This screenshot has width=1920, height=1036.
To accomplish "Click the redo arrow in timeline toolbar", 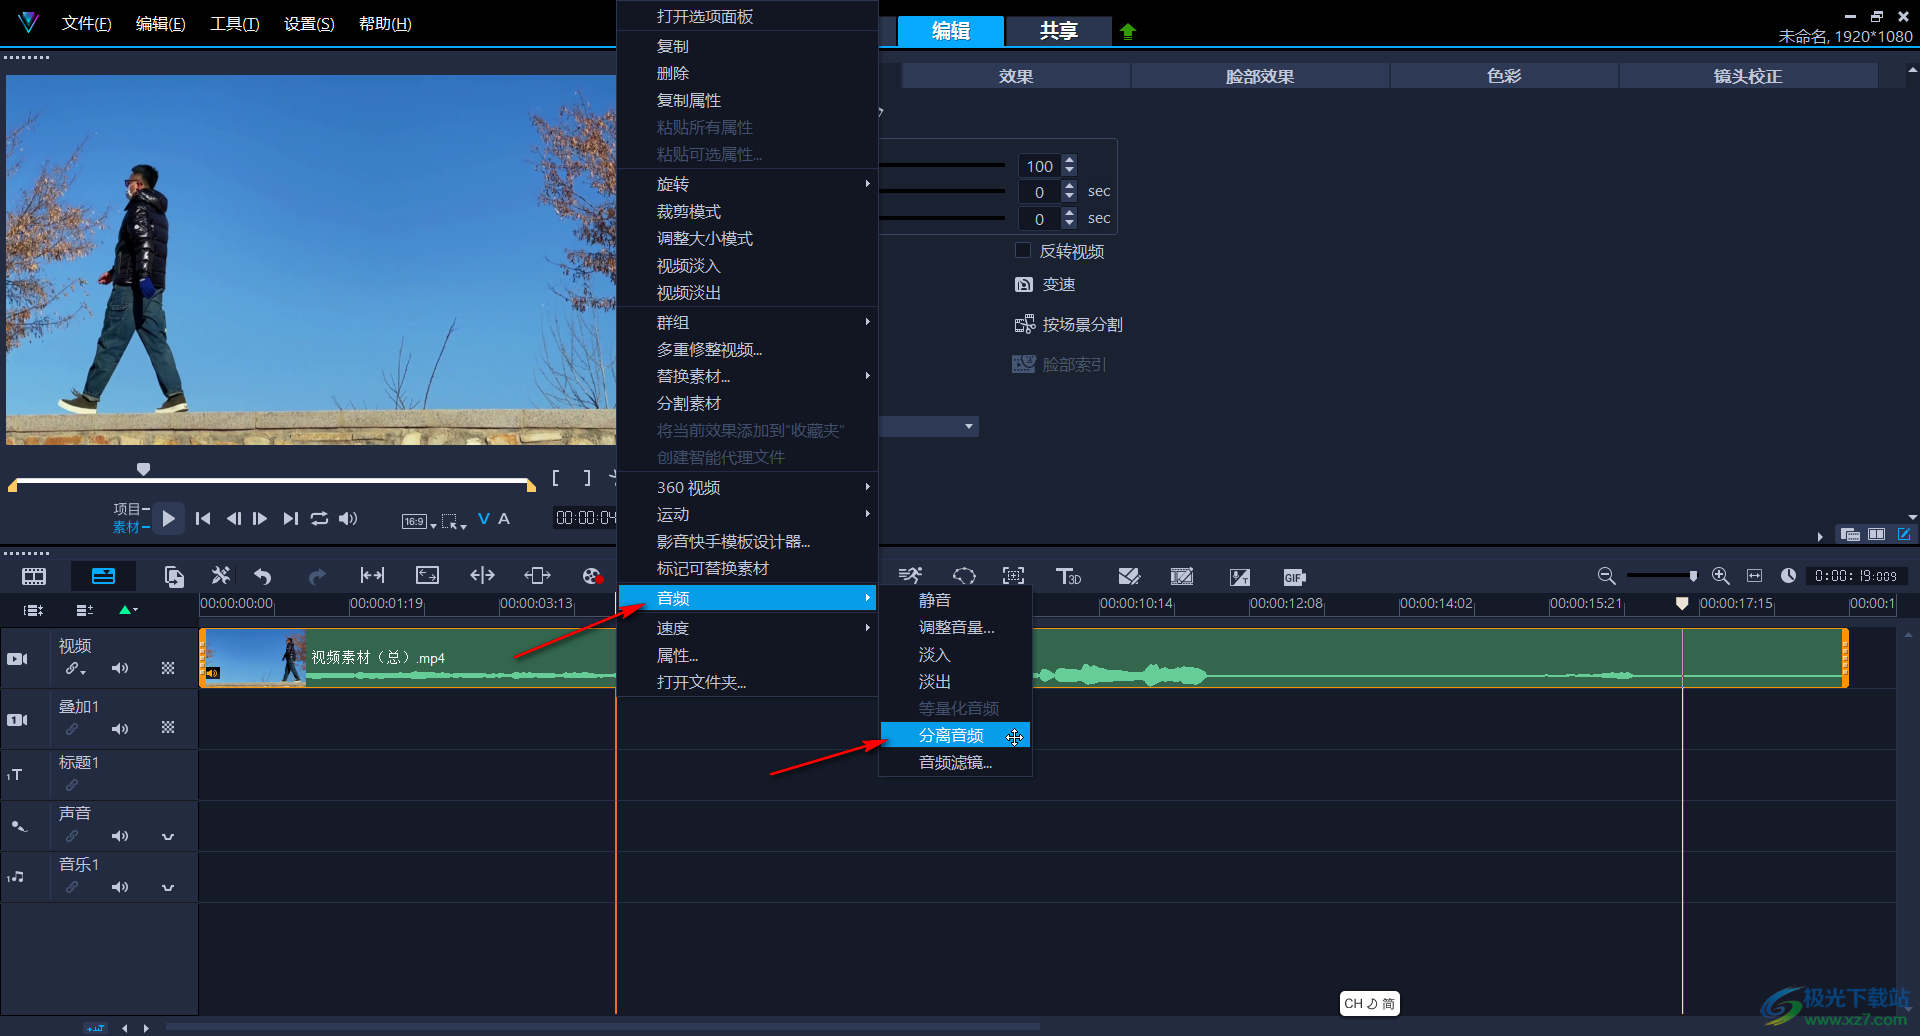I will tap(317, 576).
